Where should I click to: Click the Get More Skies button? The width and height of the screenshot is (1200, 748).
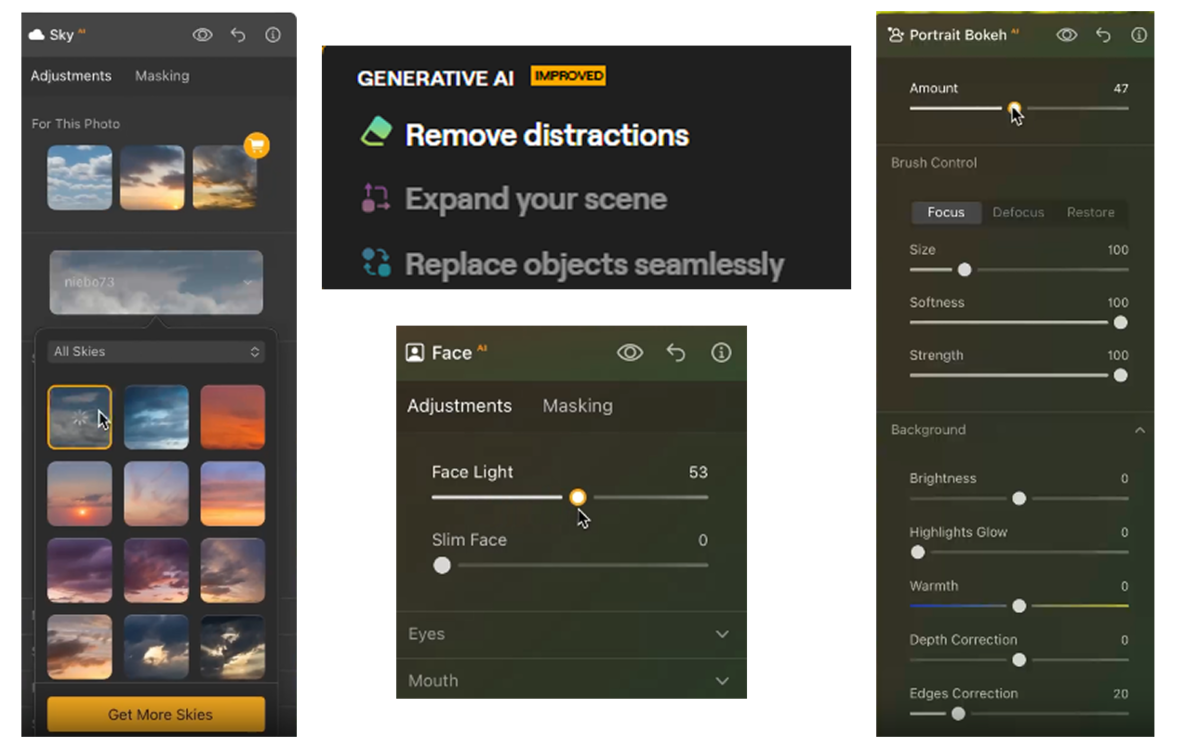point(156,715)
